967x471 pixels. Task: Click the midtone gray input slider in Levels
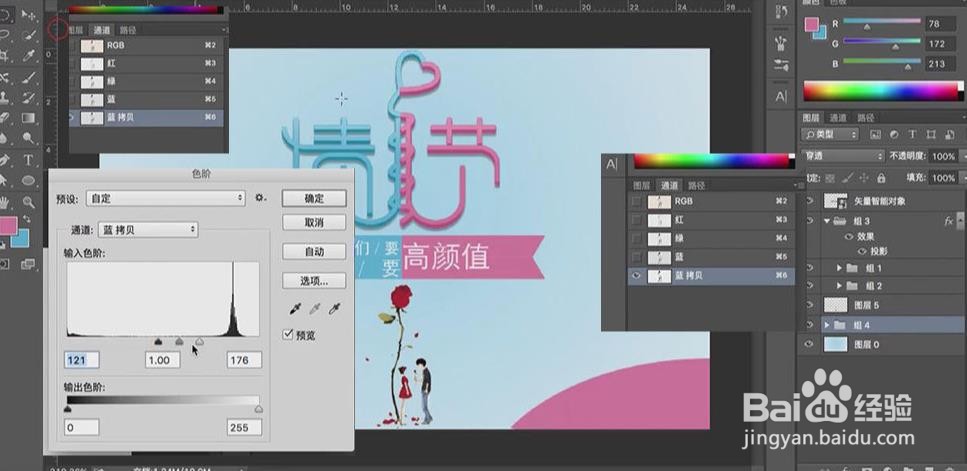pos(179,341)
